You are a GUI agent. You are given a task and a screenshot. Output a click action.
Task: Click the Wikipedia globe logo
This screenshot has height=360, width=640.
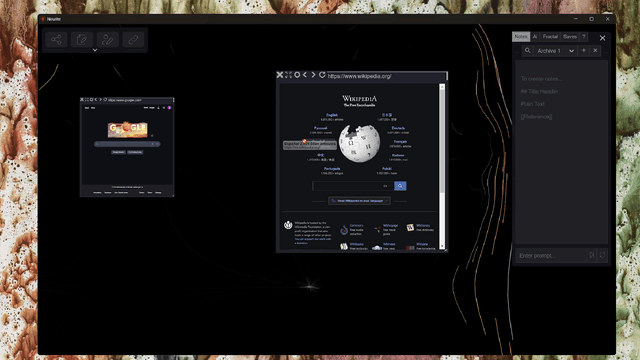click(360, 144)
